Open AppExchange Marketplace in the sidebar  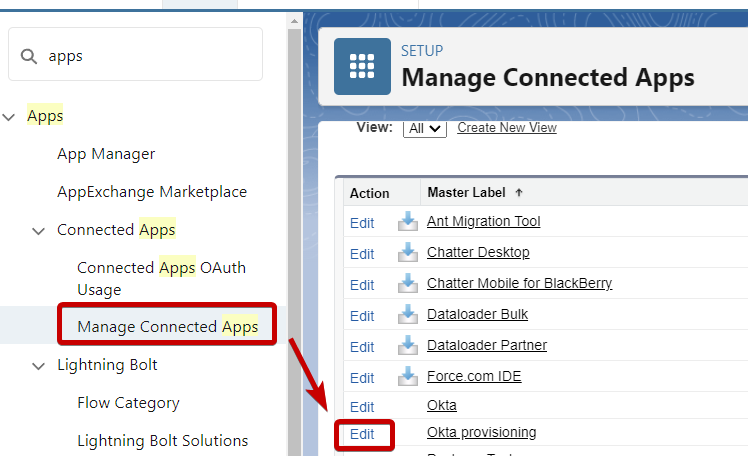tap(152, 192)
